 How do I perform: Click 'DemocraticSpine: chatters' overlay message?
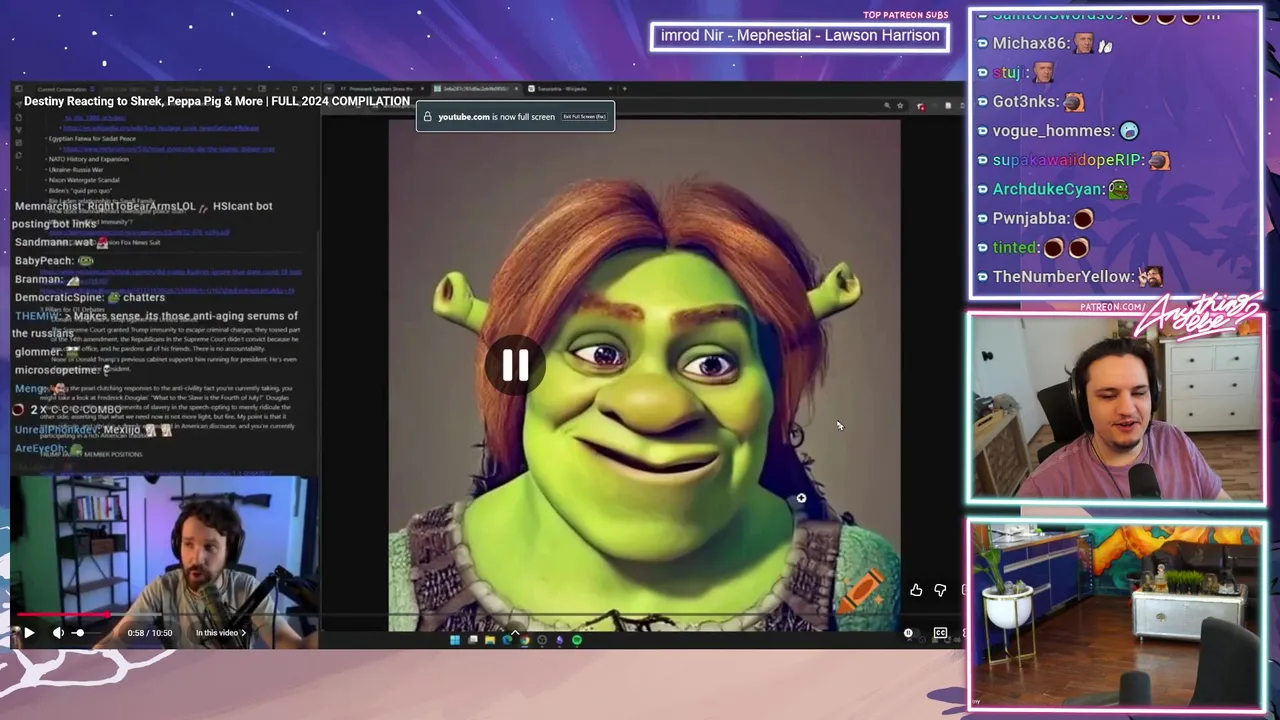[90, 297]
